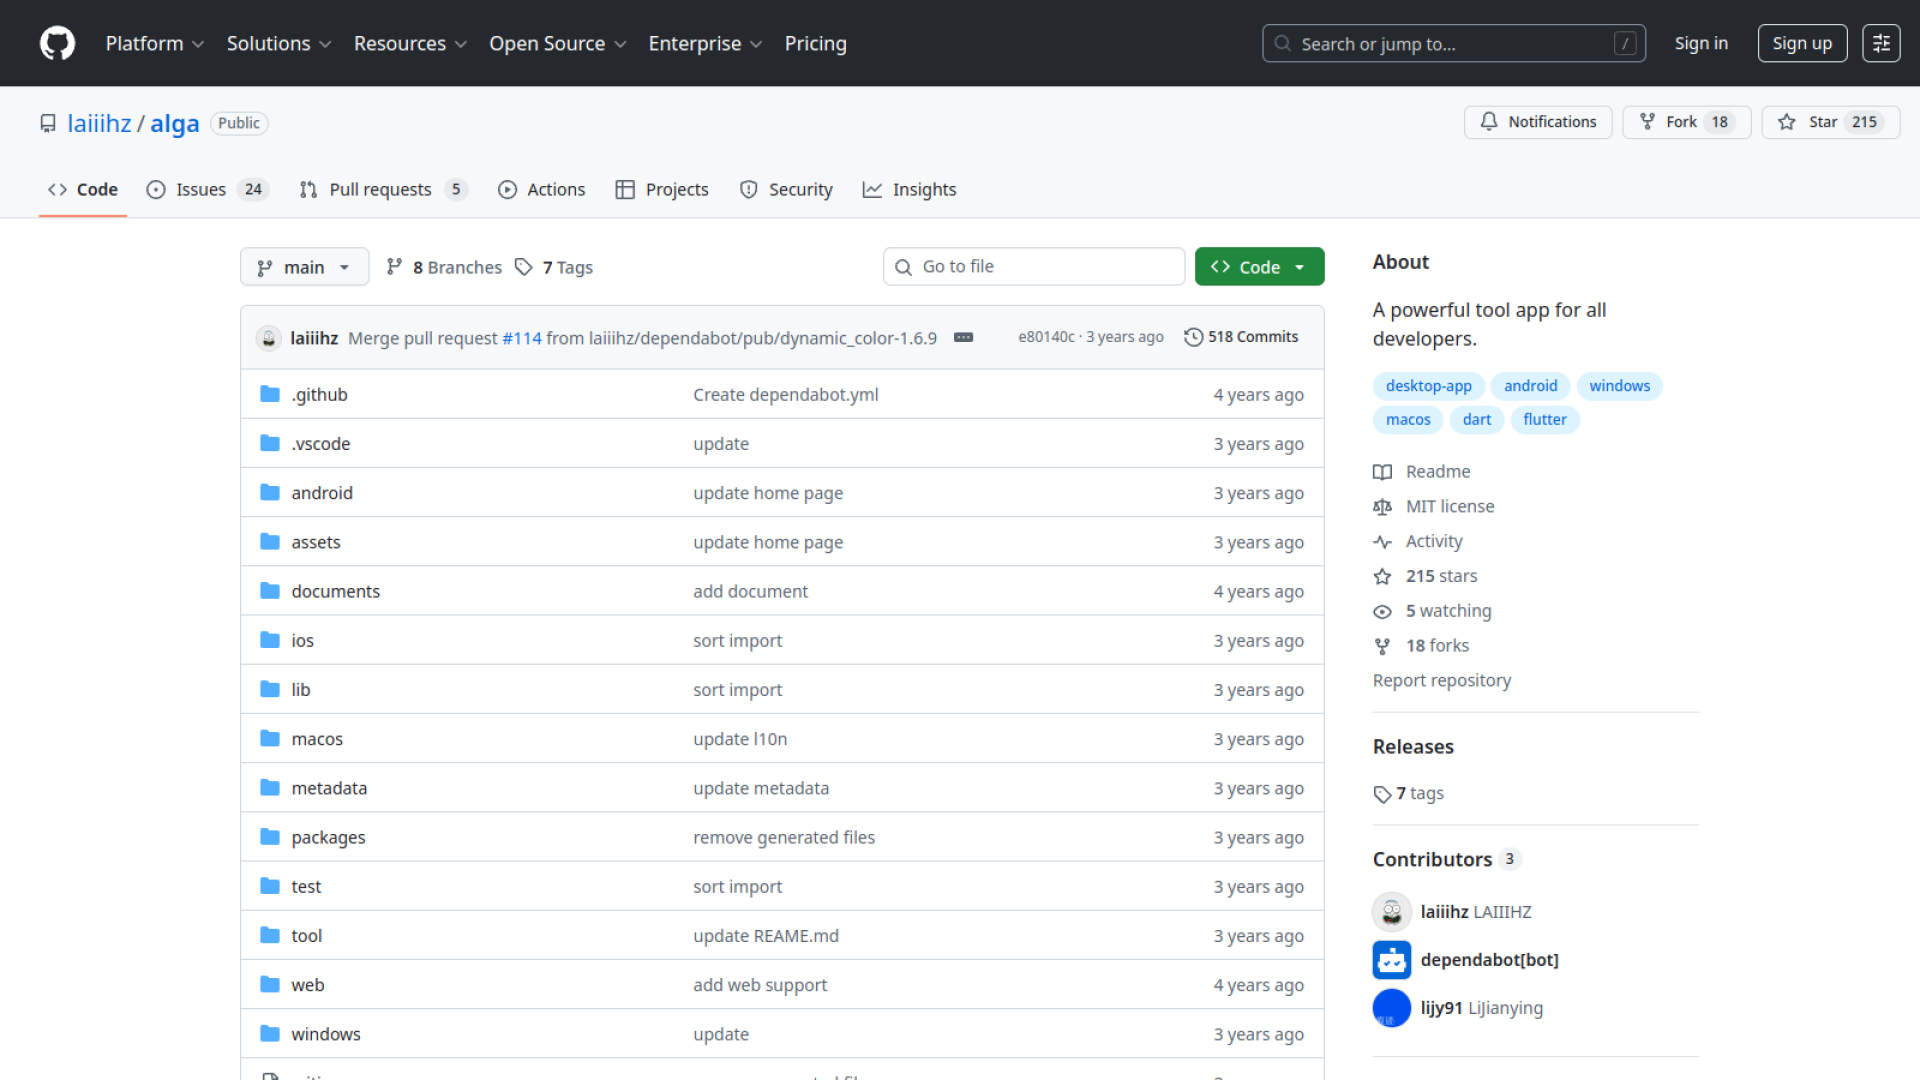
Task: Click the Go to file search box
Action: pyautogui.click(x=1034, y=267)
